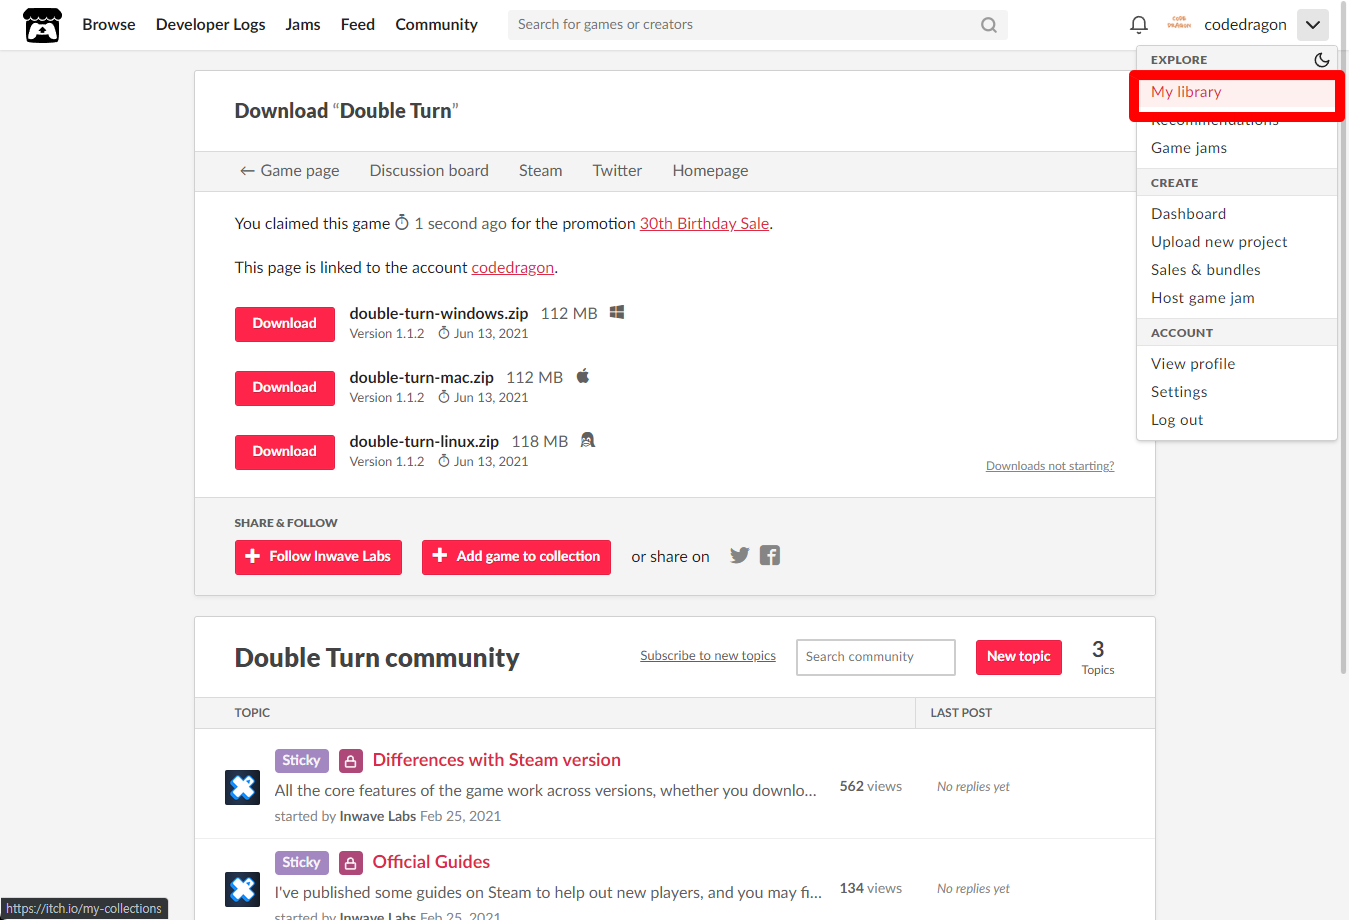The image size is (1349, 920).
Task: Click the Linux penguin icon
Action: coord(588,440)
